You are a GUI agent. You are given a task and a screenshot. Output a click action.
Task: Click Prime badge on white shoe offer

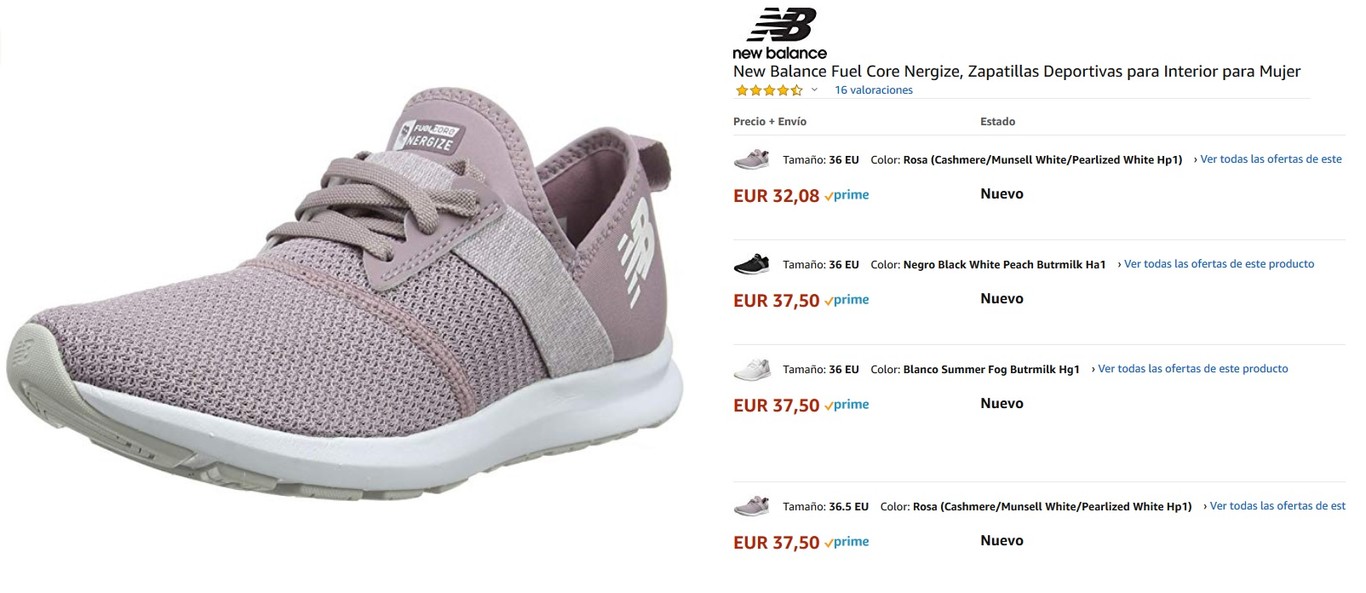[847, 405]
